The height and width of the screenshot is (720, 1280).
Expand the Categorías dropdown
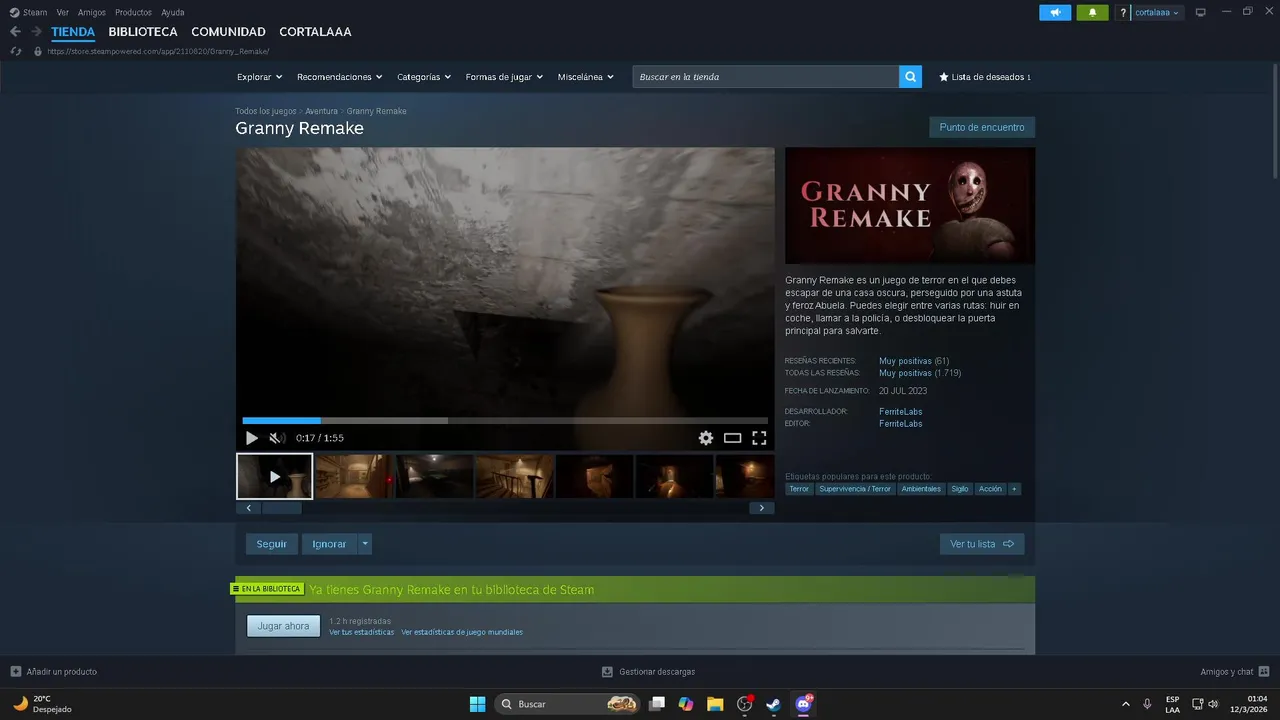tap(424, 77)
